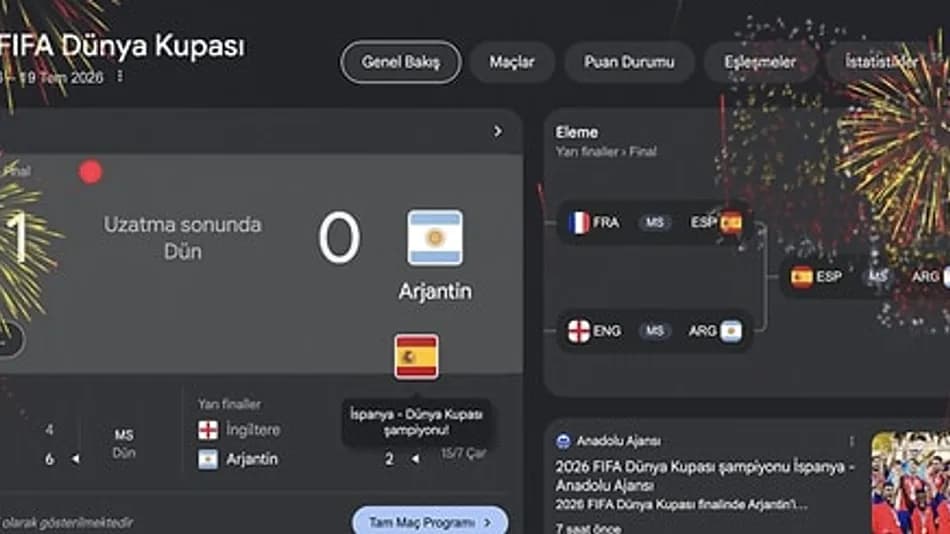Screen dimensions: 950x534
Task: Select the Eşleşmeler tab
Action: click(760, 62)
